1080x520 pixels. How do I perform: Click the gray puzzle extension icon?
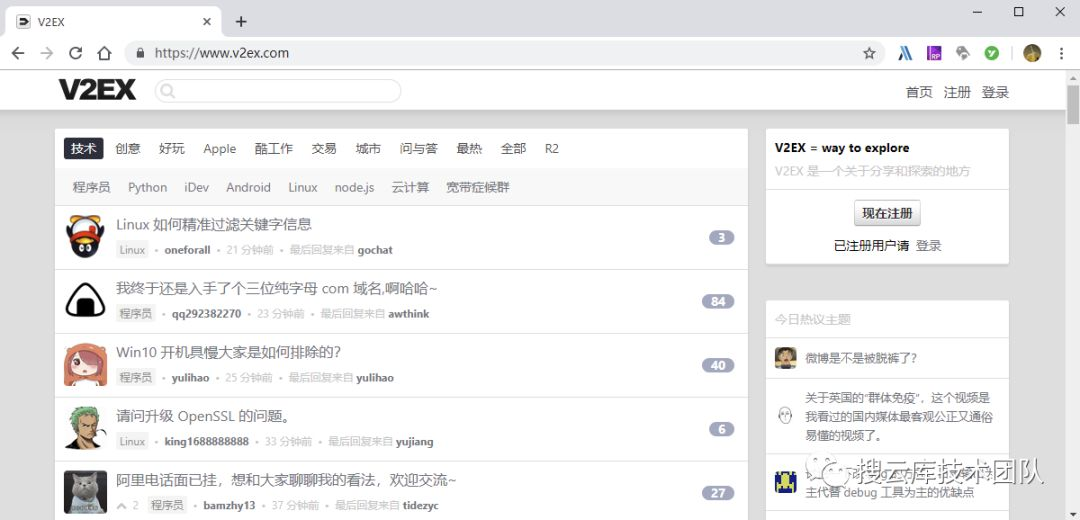(963, 53)
